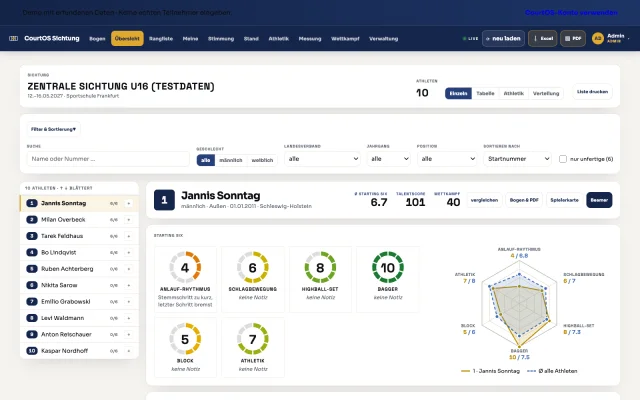The width and height of the screenshot is (640, 400).
Task: Click the 1 - Jannis Sonntag legend entry
Action: [491, 371]
